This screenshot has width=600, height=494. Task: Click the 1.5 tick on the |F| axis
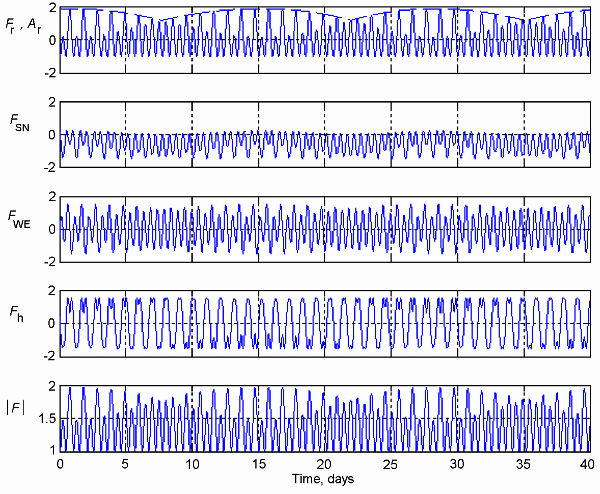[47, 419]
